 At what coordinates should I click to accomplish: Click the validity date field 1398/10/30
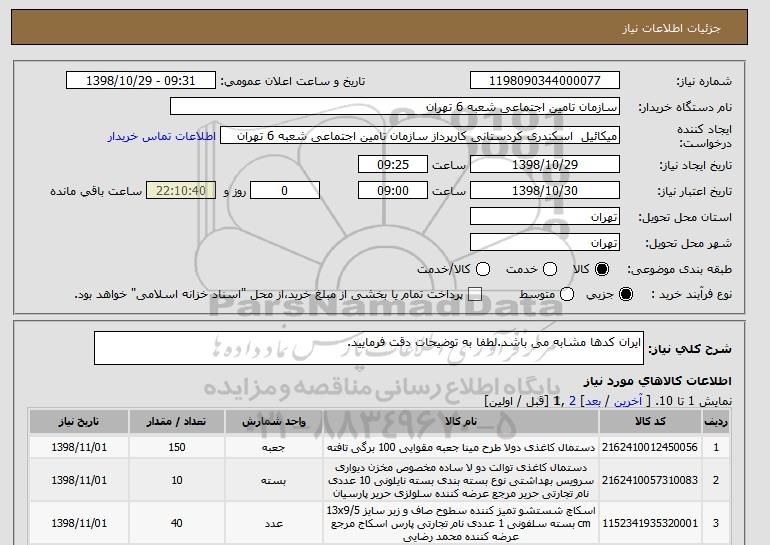click(545, 191)
